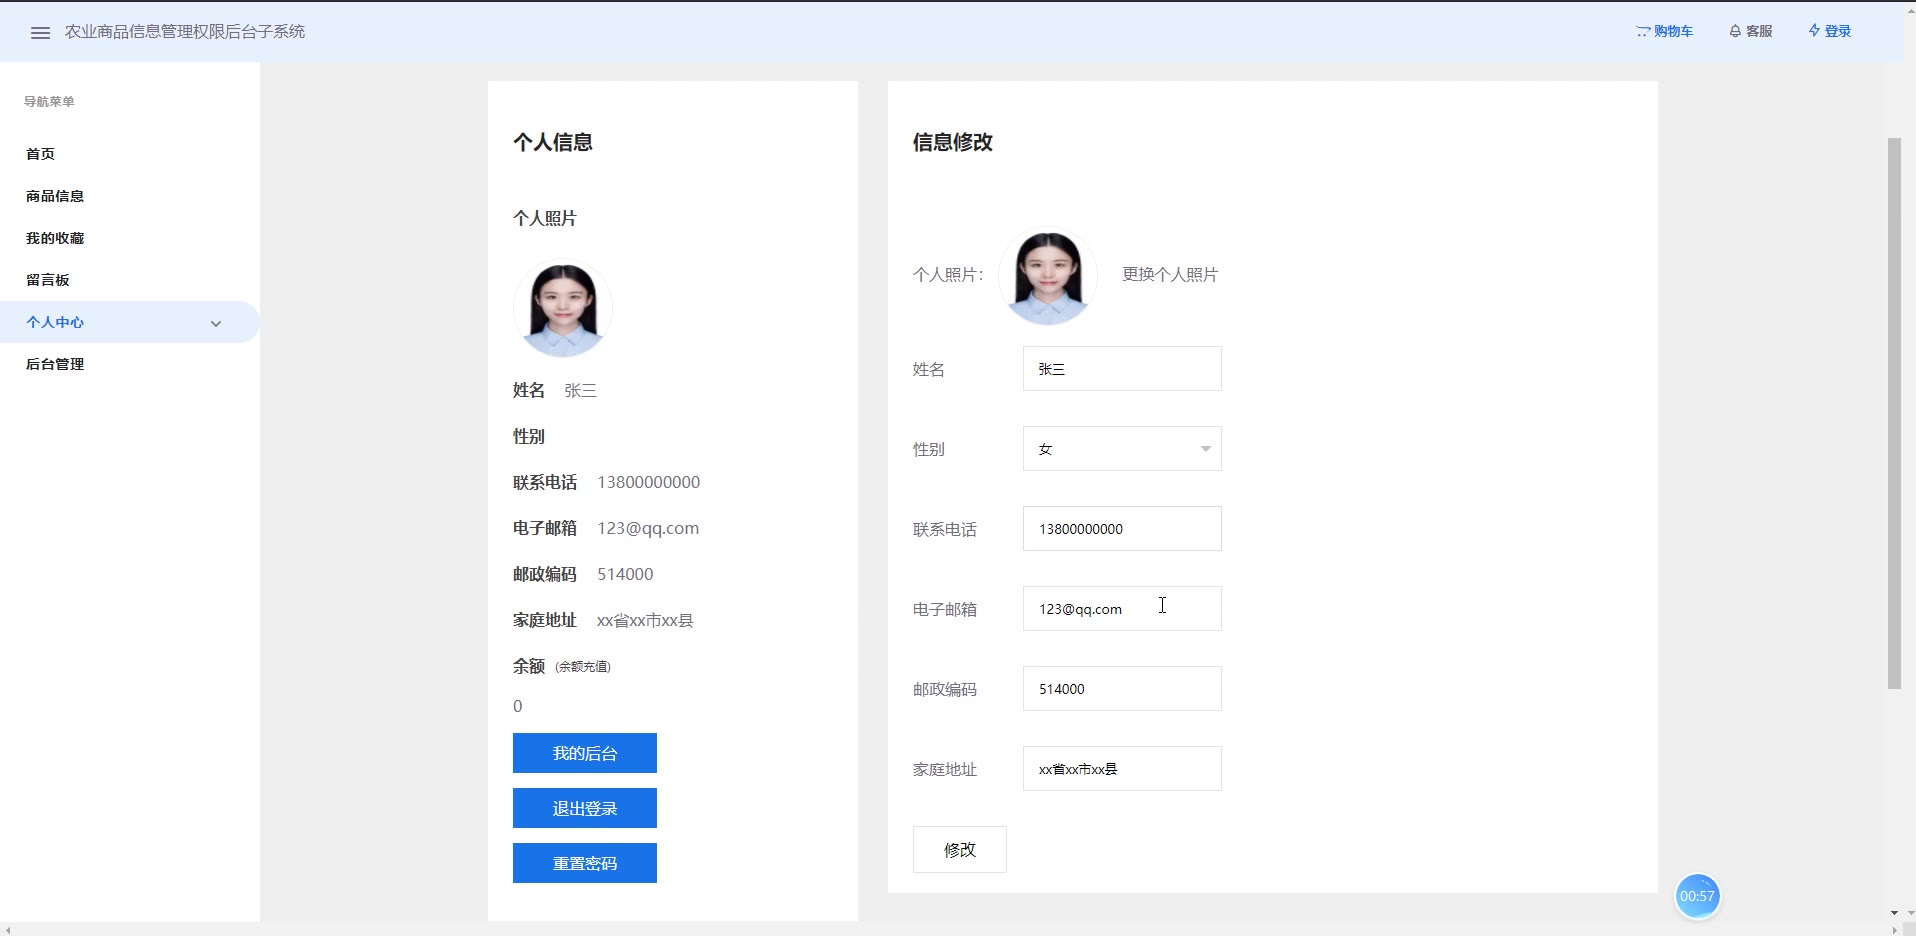1916x936 pixels.
Task: Click the 退出登录 button
Action: point(585,808)
